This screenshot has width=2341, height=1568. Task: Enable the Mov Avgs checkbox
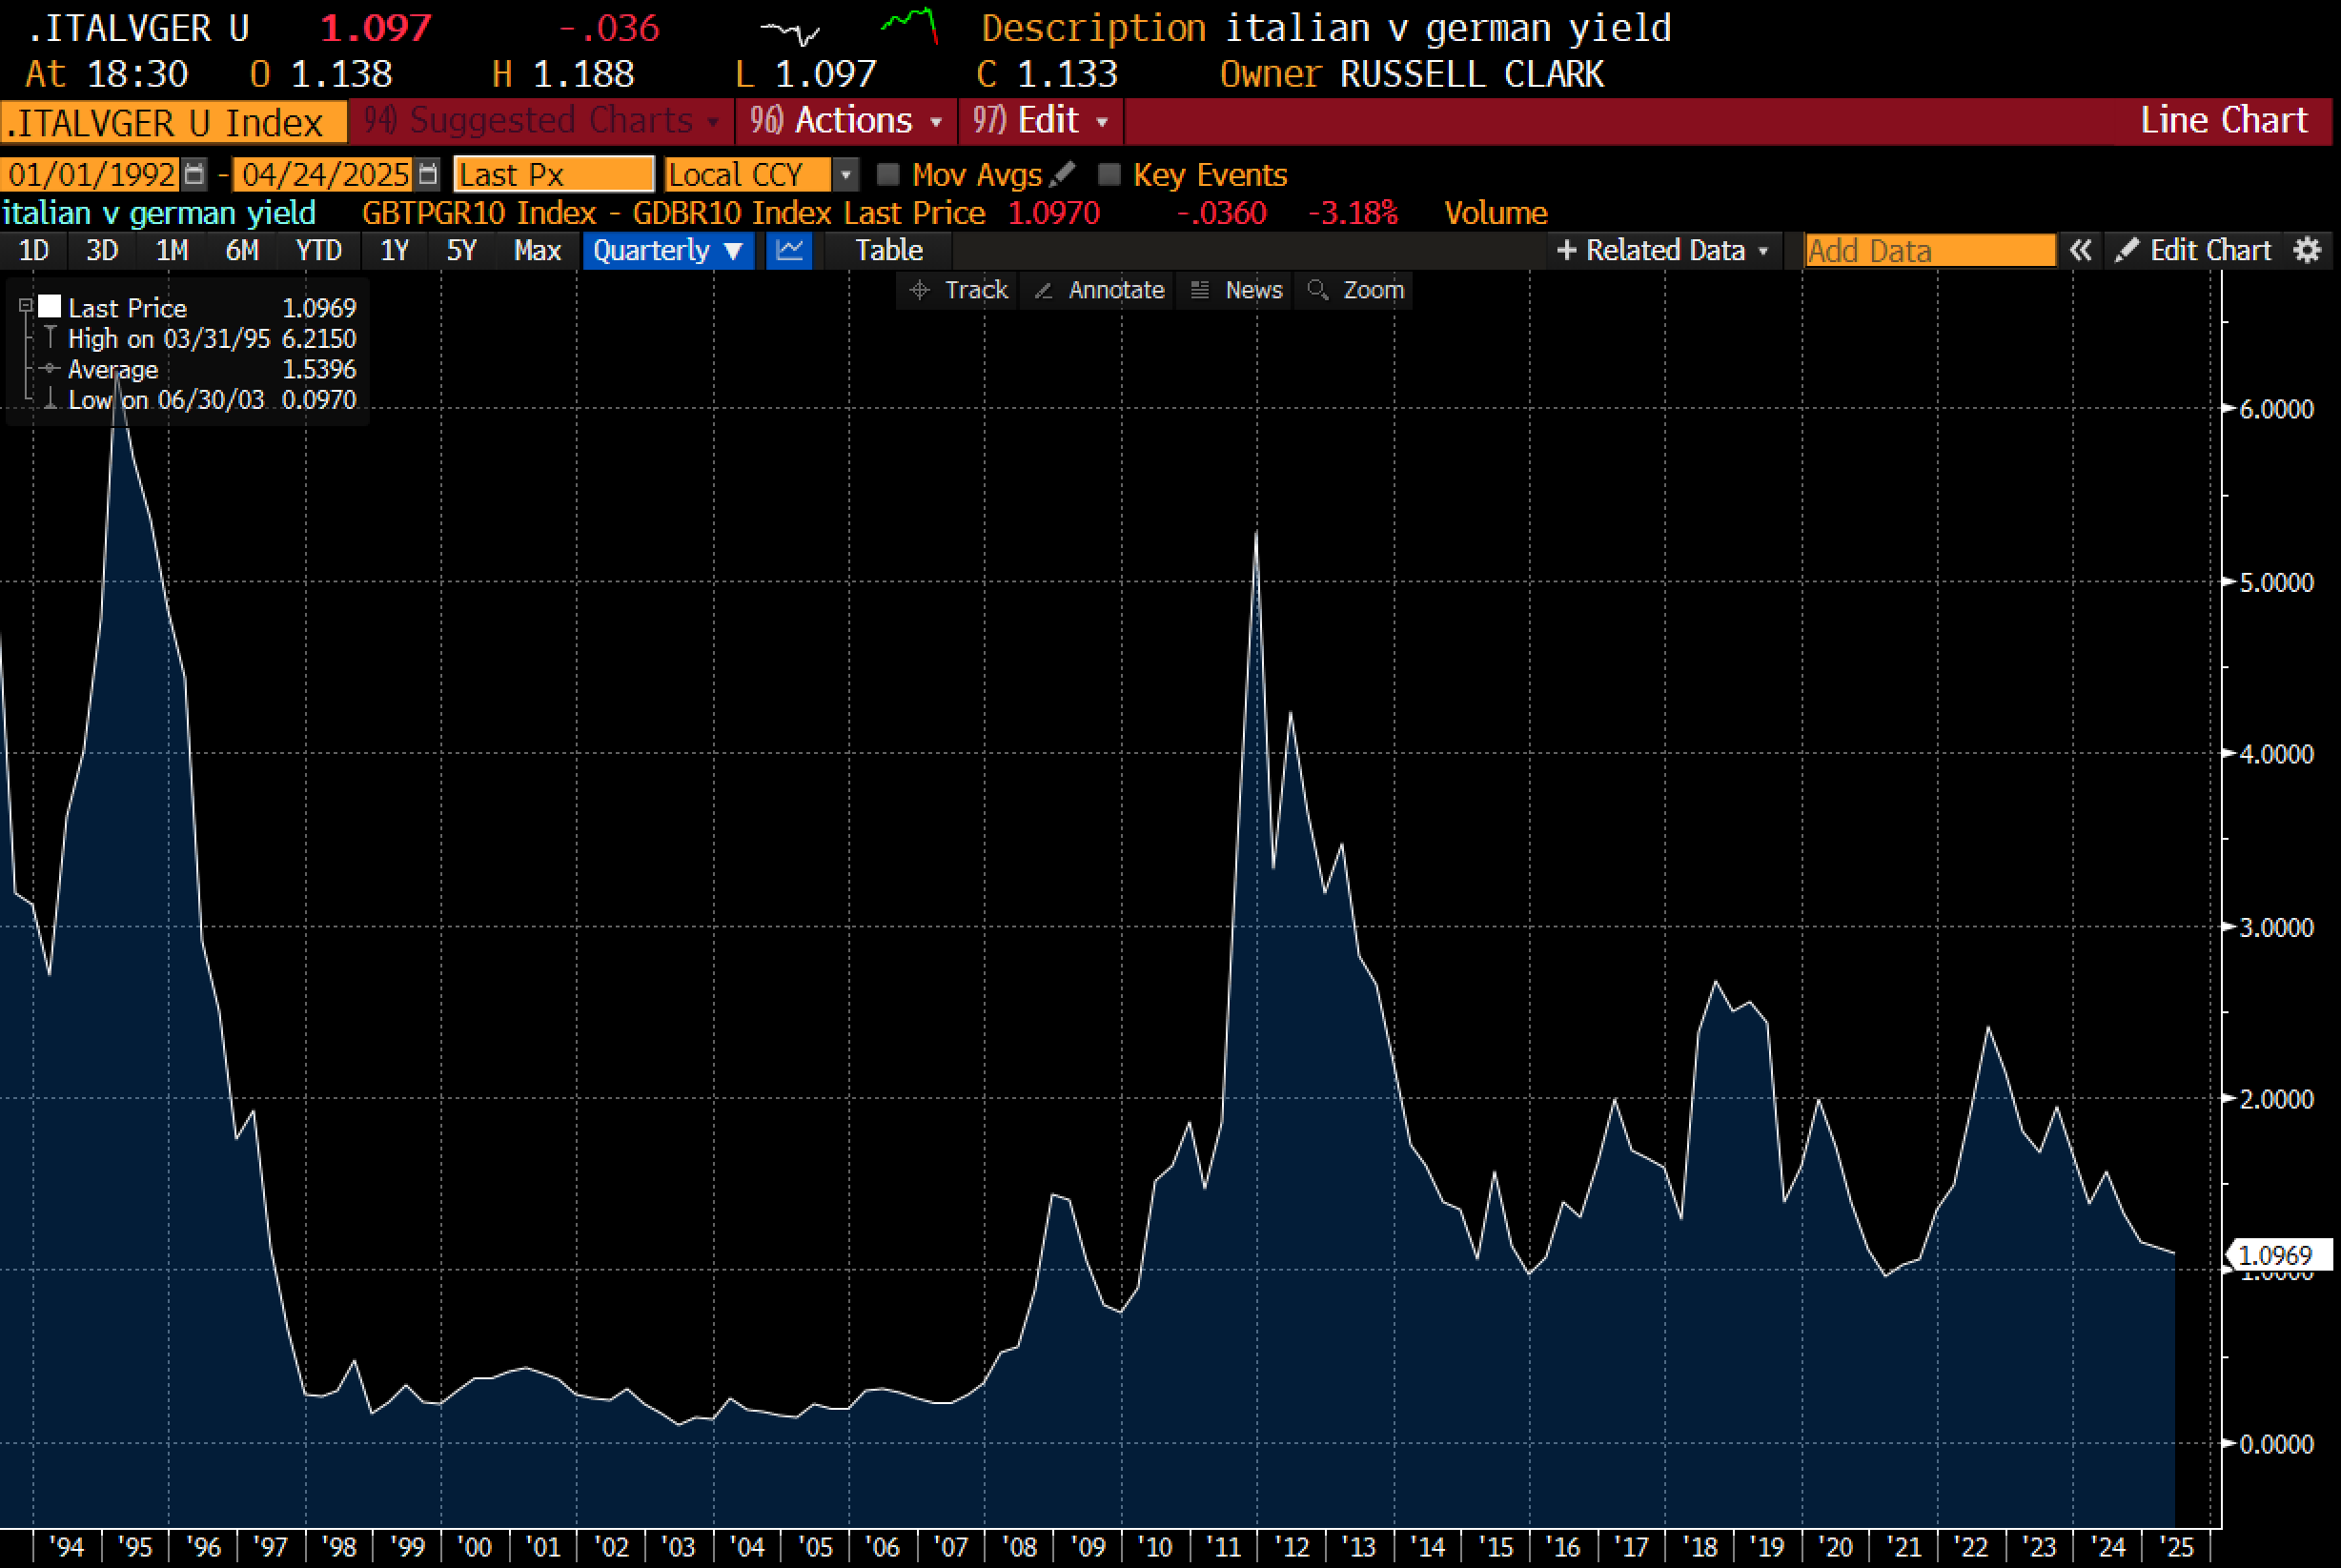[887, 175]
